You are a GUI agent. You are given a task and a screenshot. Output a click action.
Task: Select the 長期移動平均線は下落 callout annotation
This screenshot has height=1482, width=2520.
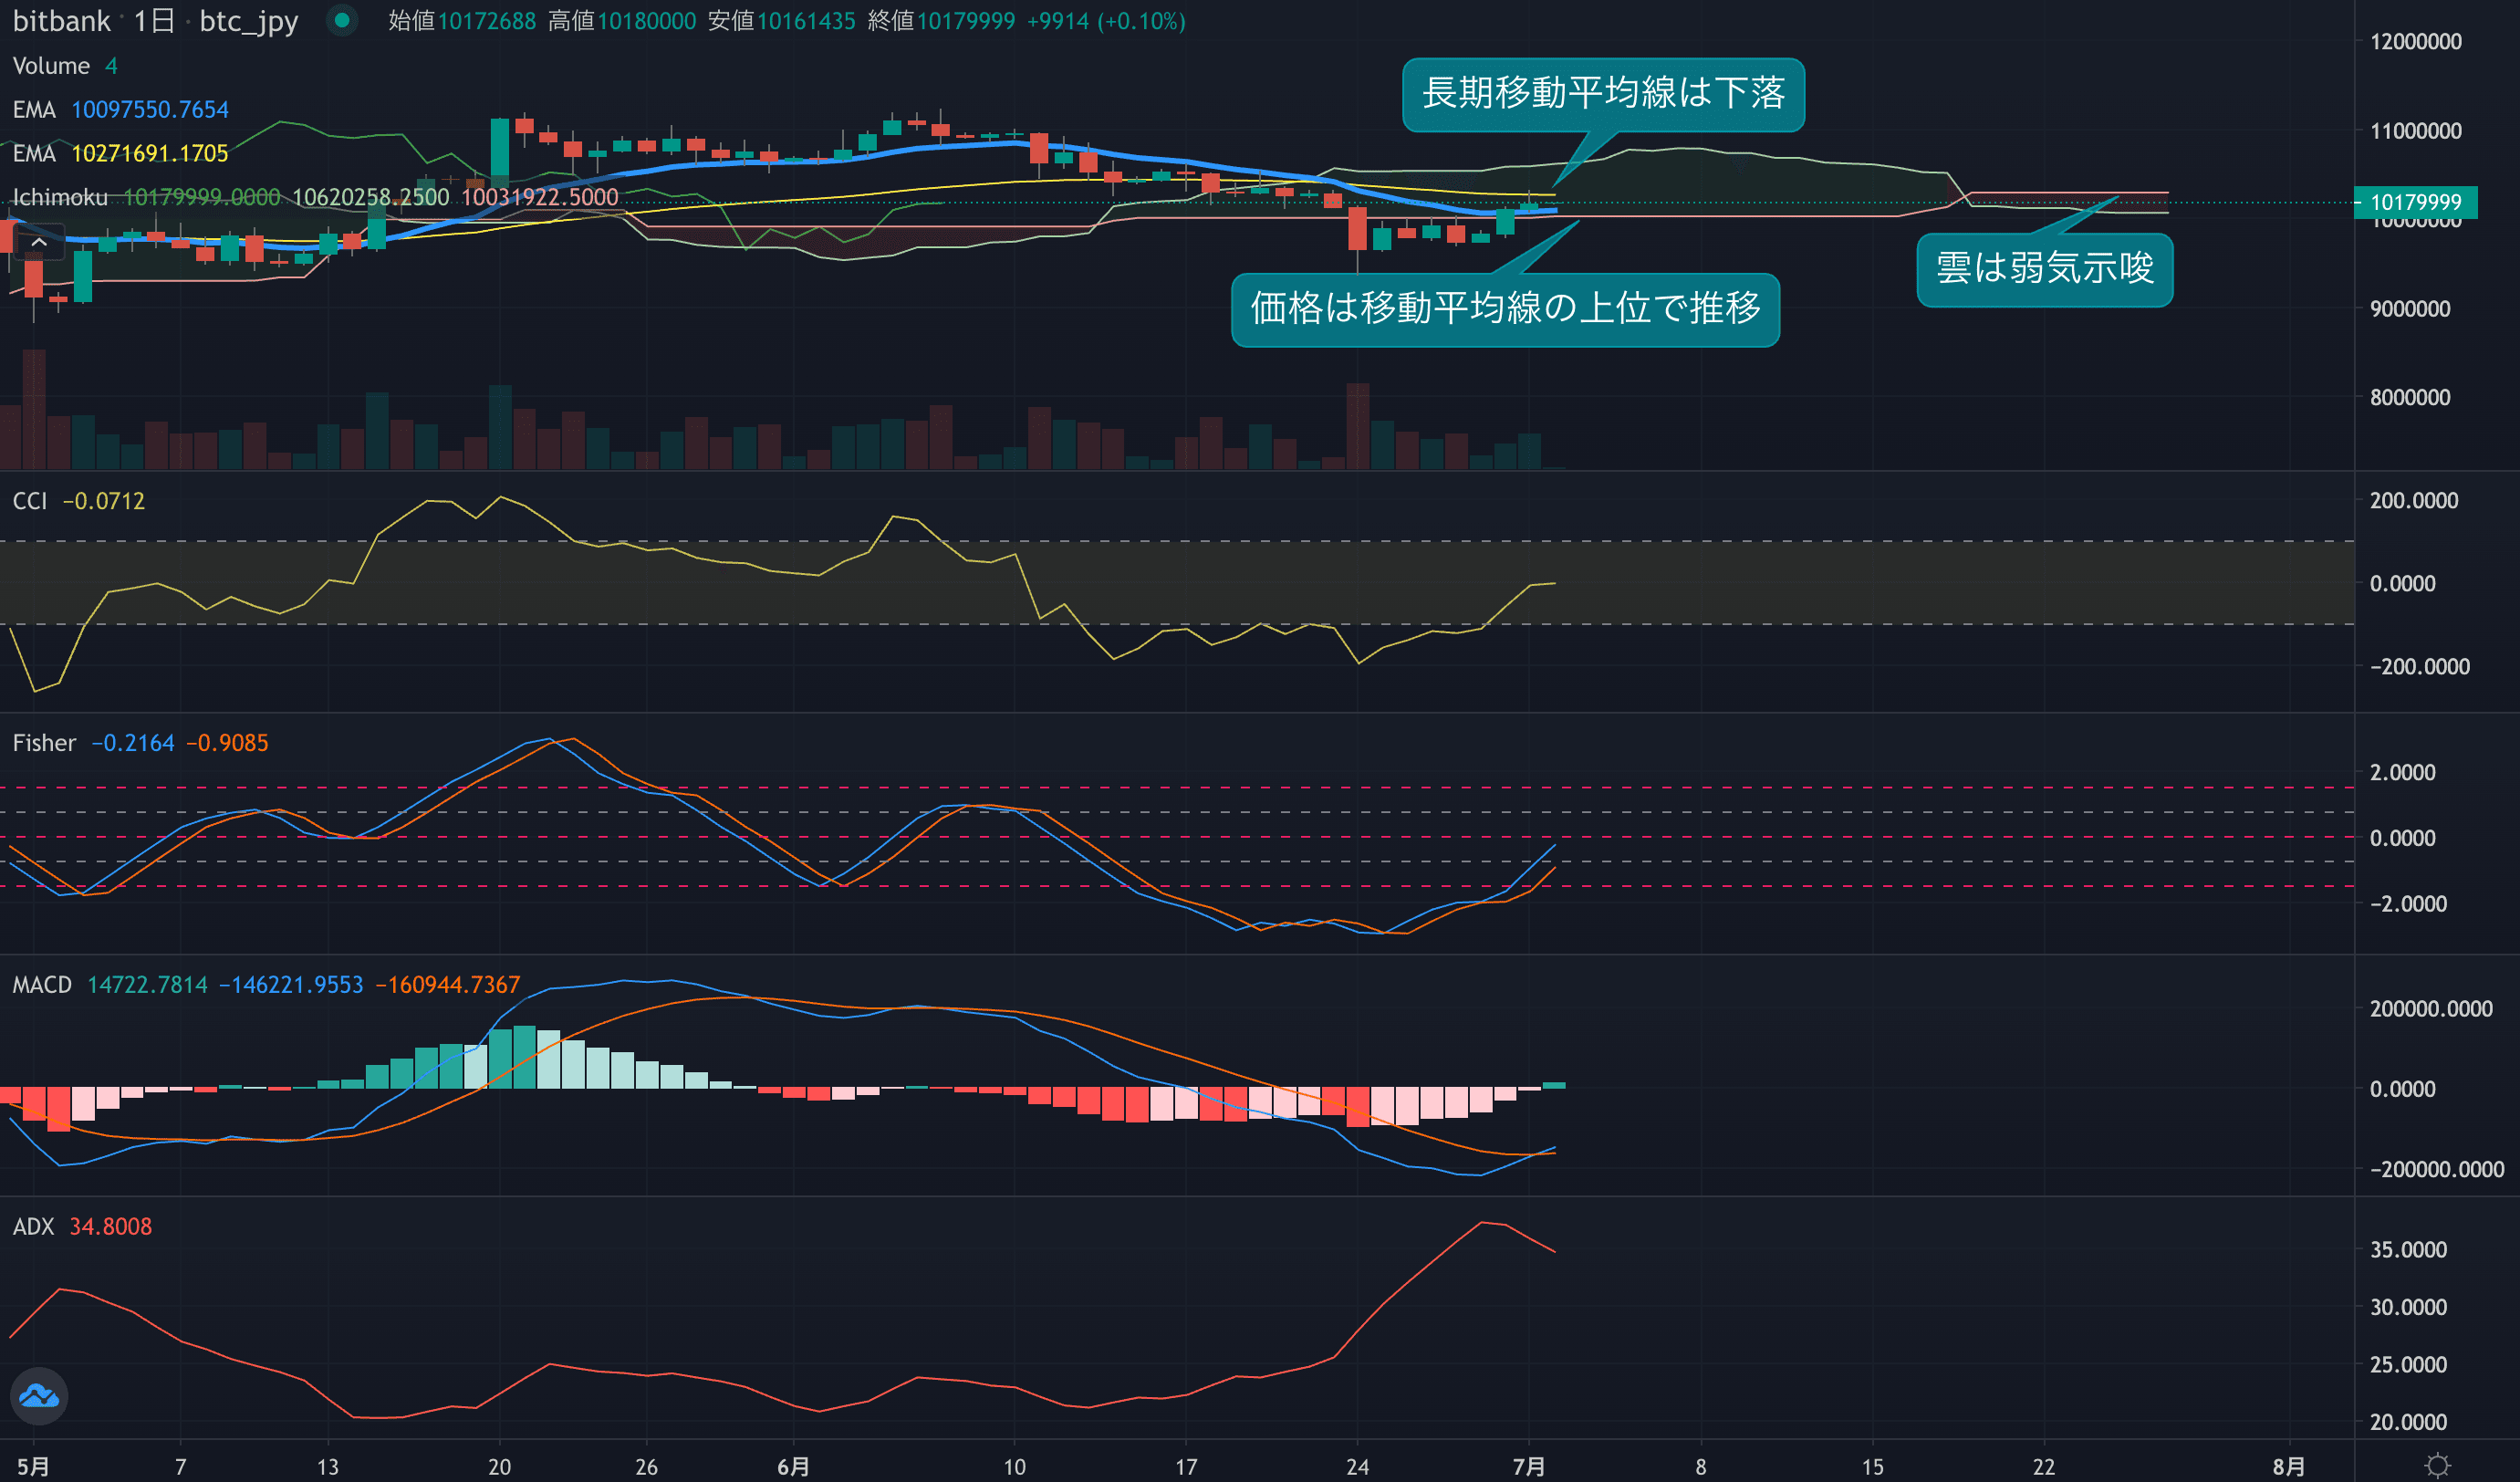click(x=1603, y=94)
